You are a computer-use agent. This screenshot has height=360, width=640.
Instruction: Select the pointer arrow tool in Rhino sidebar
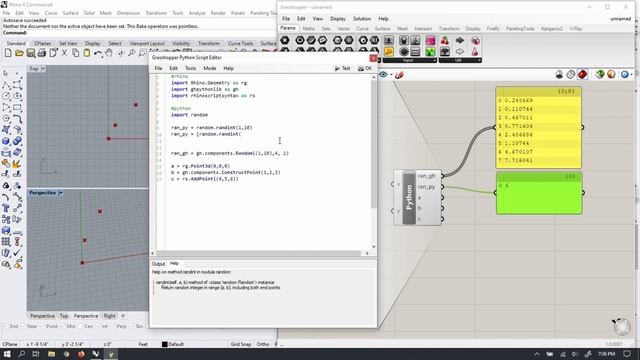tap(6, 73)
